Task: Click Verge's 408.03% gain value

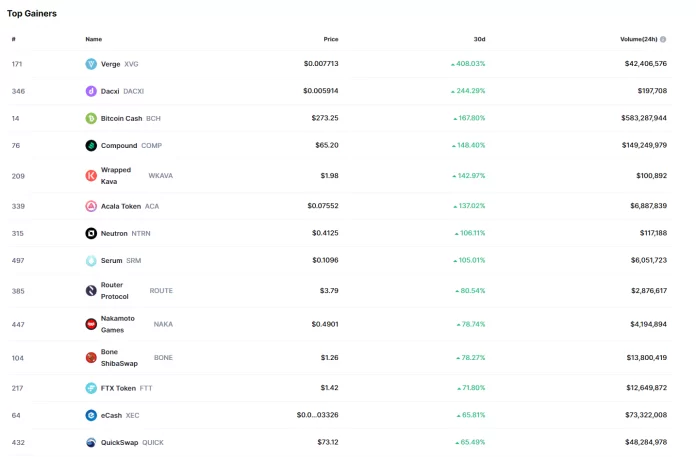Action: click(x=469, y=64)
